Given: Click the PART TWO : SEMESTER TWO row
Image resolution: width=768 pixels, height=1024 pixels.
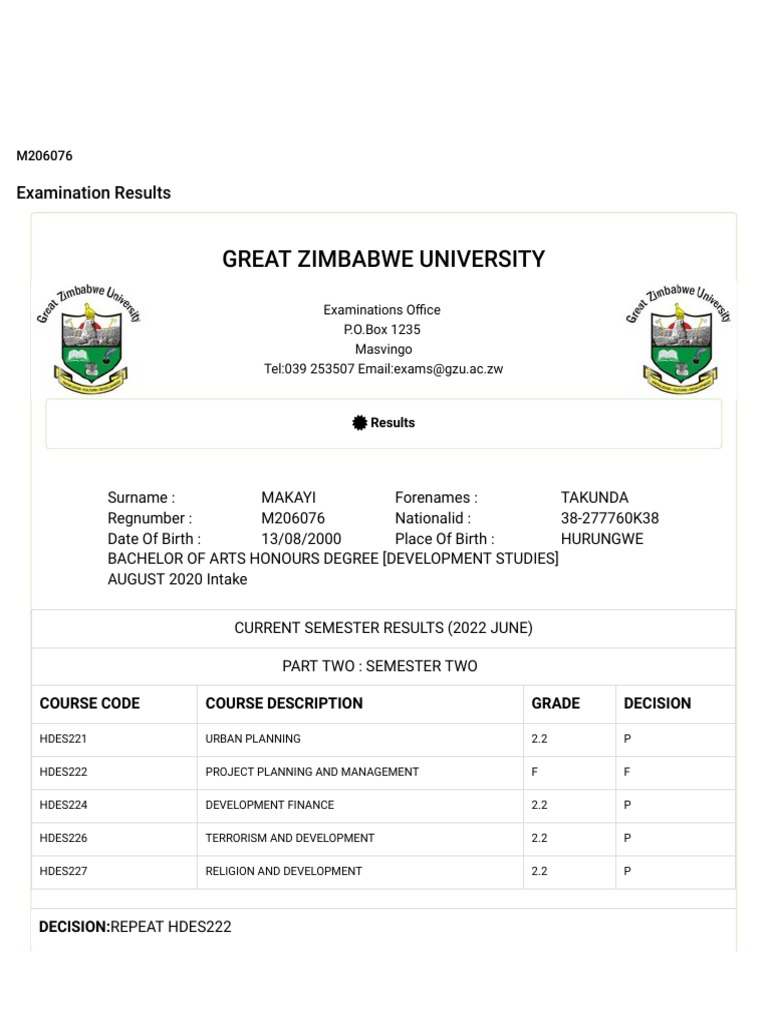Looking at the screenshot, I should tap(383, 666).
